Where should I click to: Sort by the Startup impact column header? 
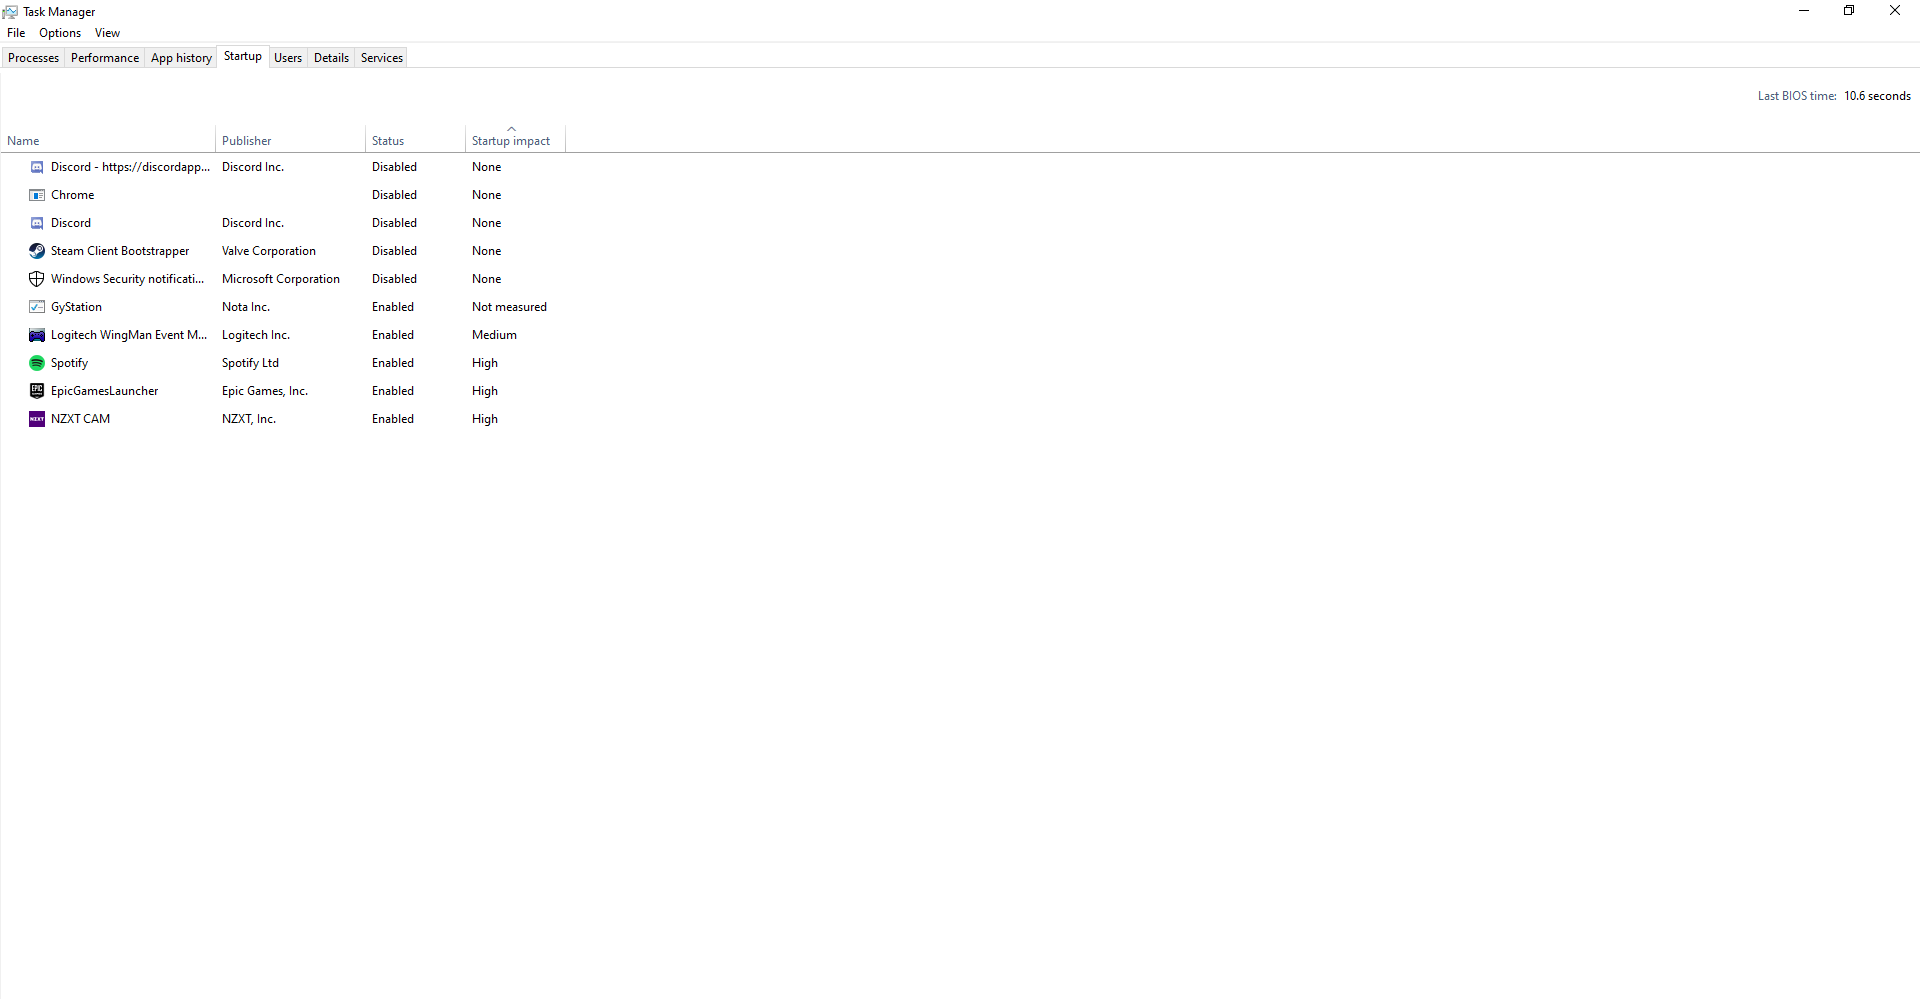pos(515,140)
